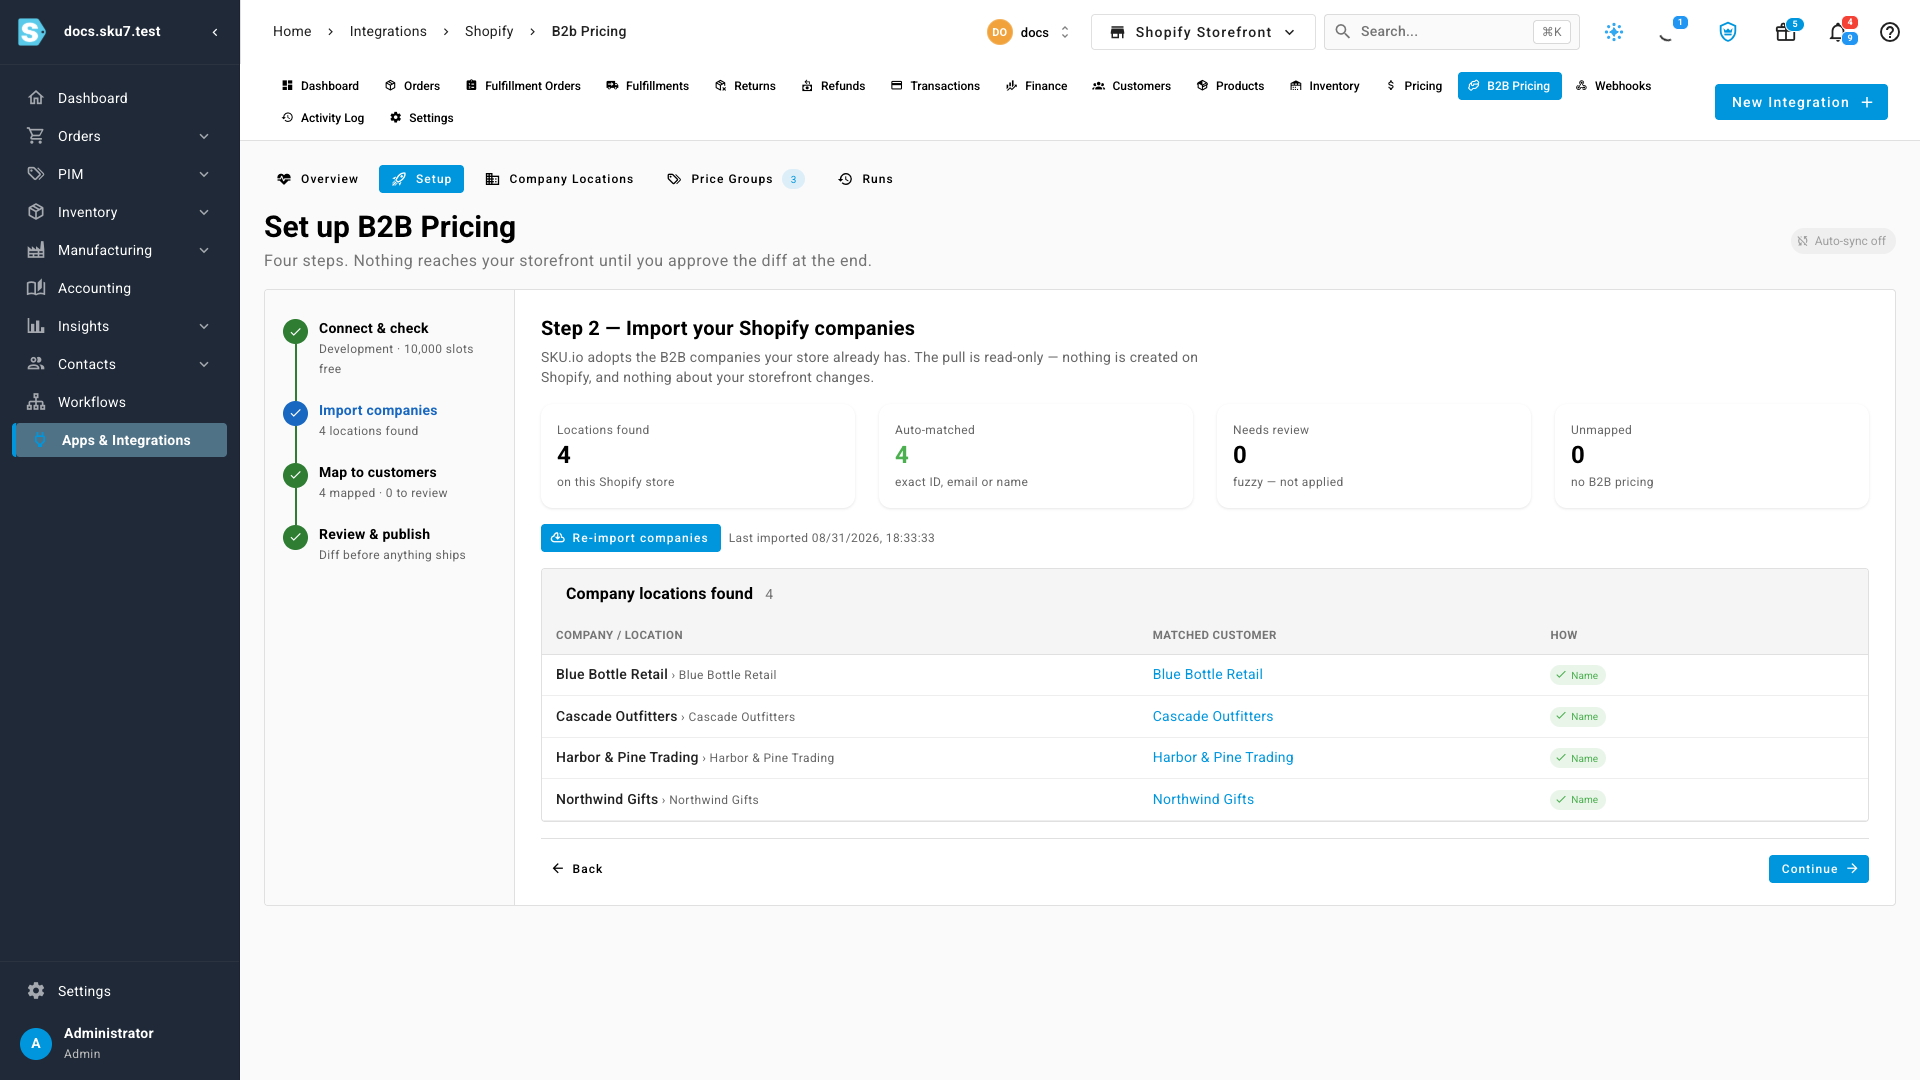1920x1080 pixels.
Task: Click the Administrator avatar
Action: 36,1043
